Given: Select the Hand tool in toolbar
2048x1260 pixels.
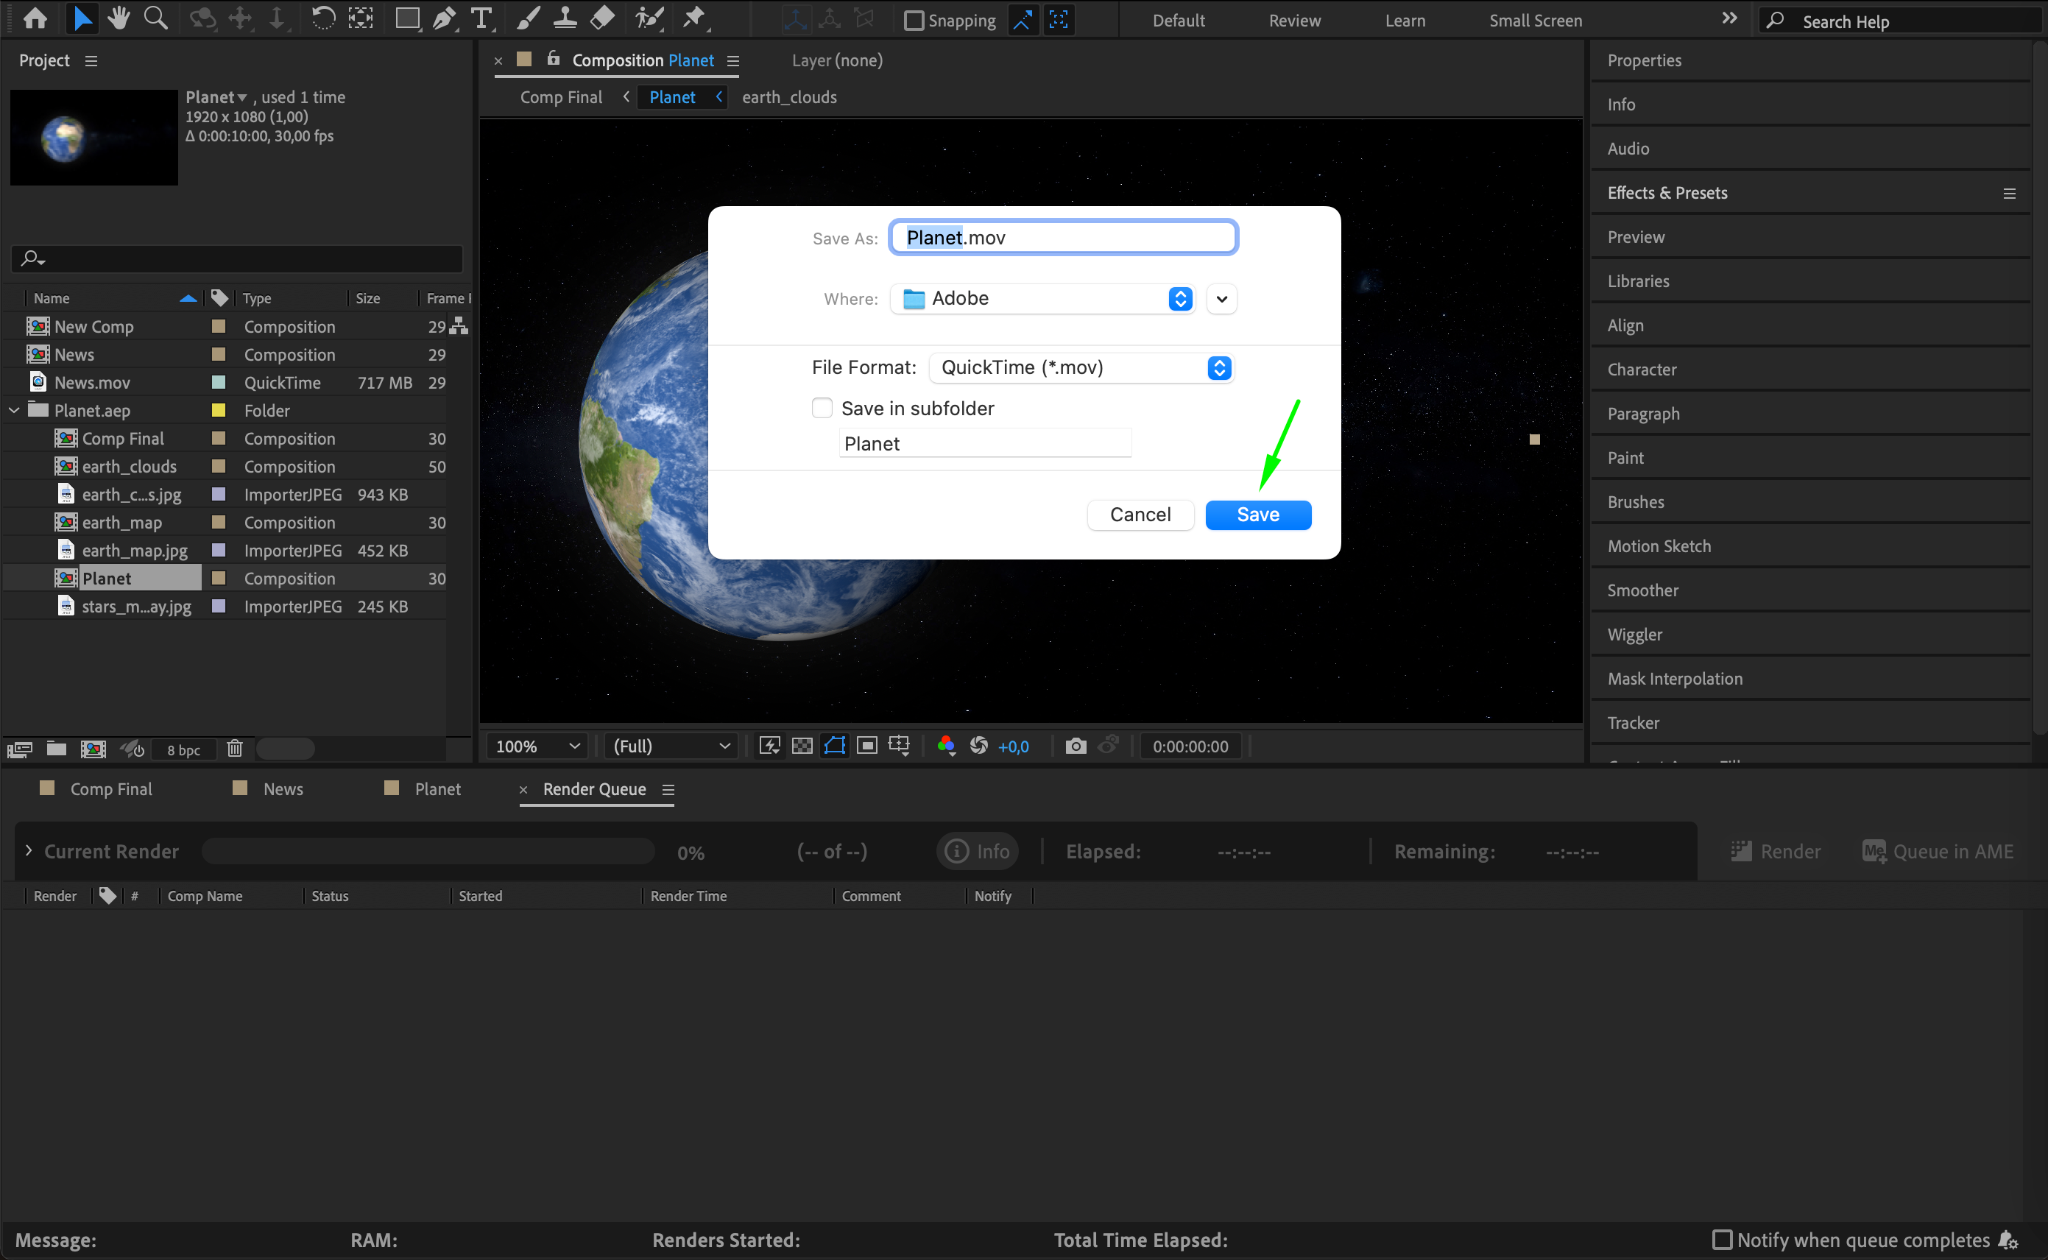Looking at the screenshot, I should coord(119,18).
